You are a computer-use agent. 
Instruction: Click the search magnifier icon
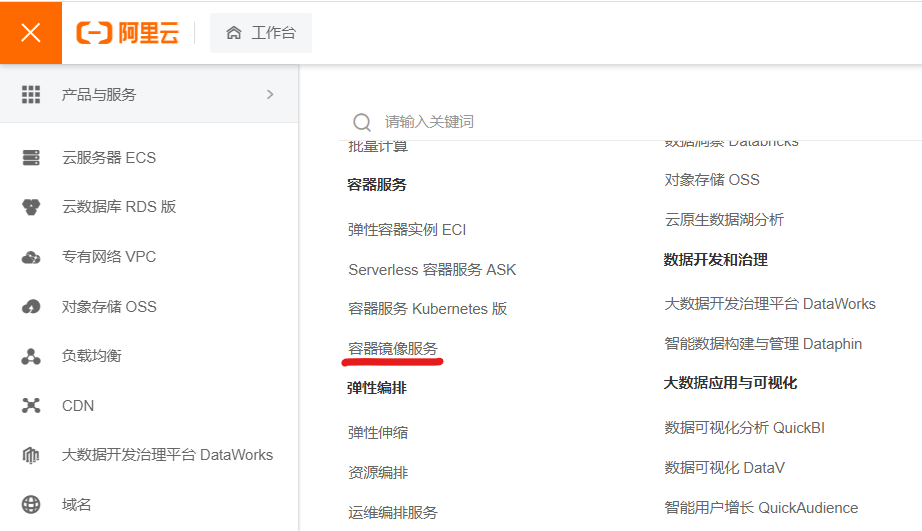(x=362, y=122)
